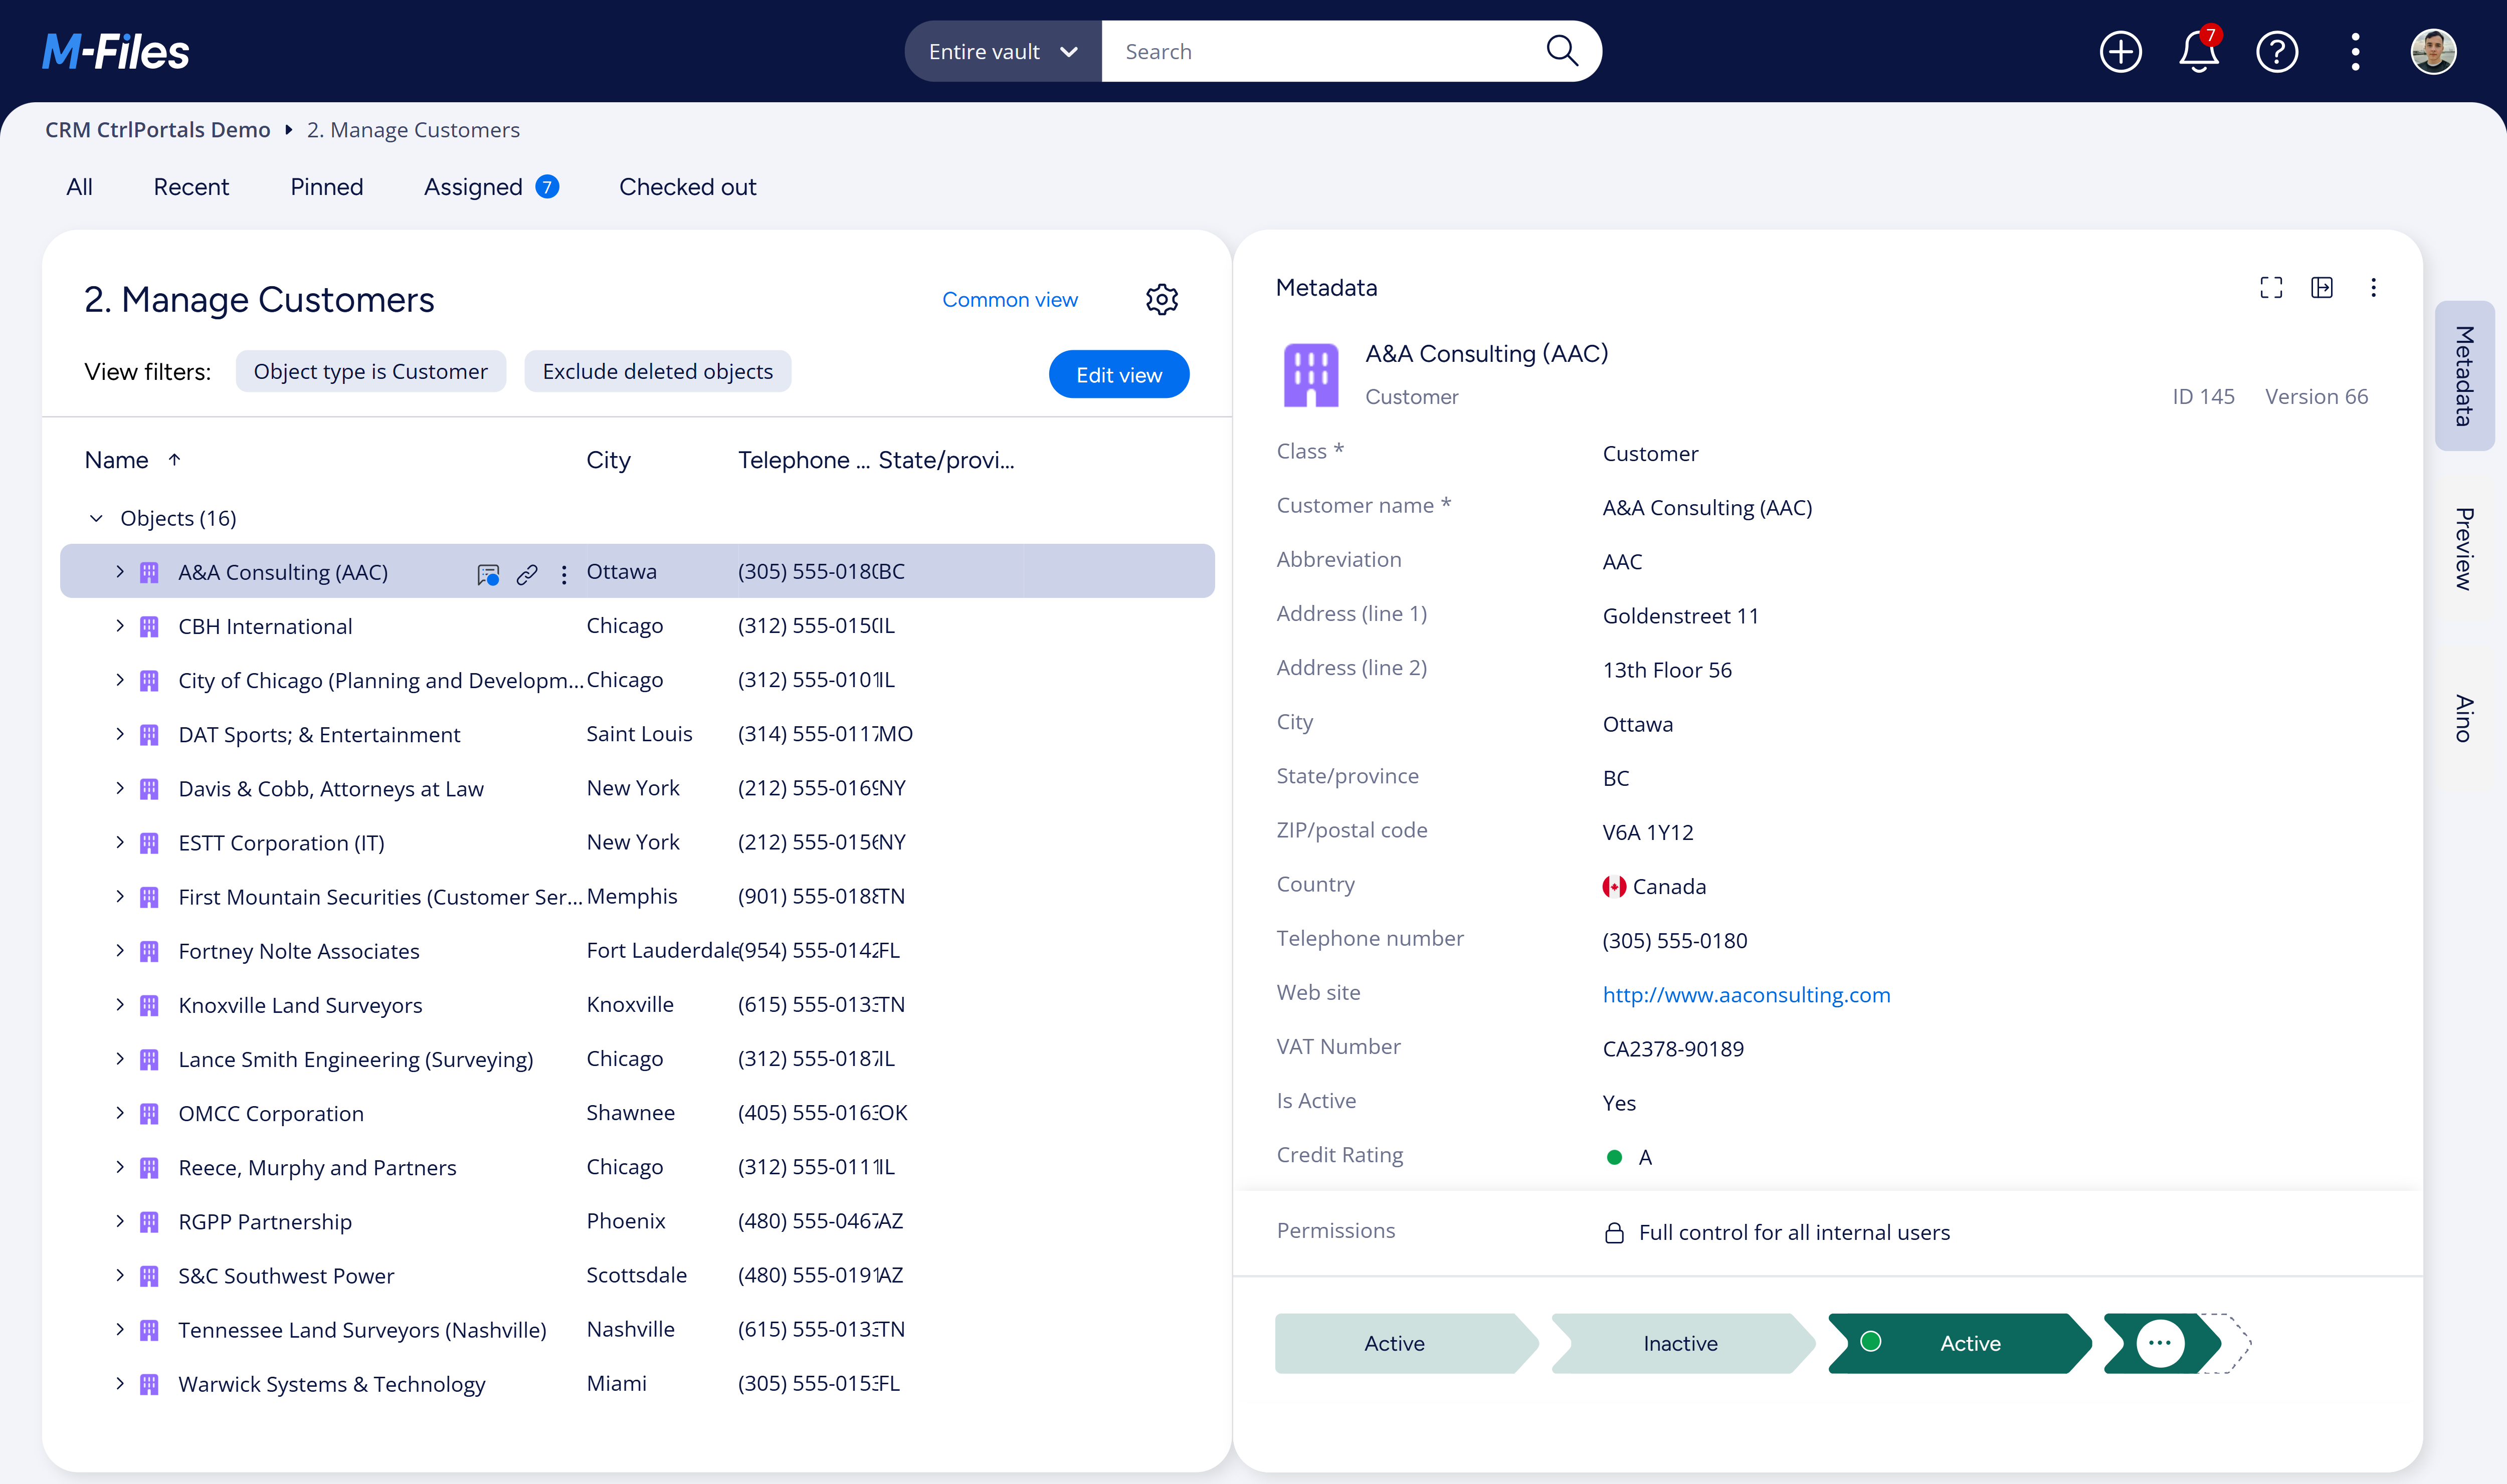Open the Help question mark icon
The height and width of the screenshot is (1484, 2507).
(2277, 52)
